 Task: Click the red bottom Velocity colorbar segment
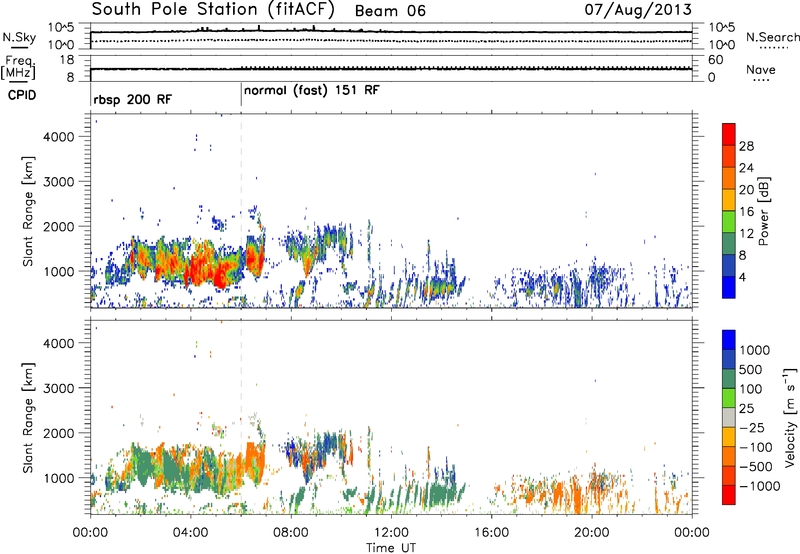pyautogui.click(x=729, y=495)
